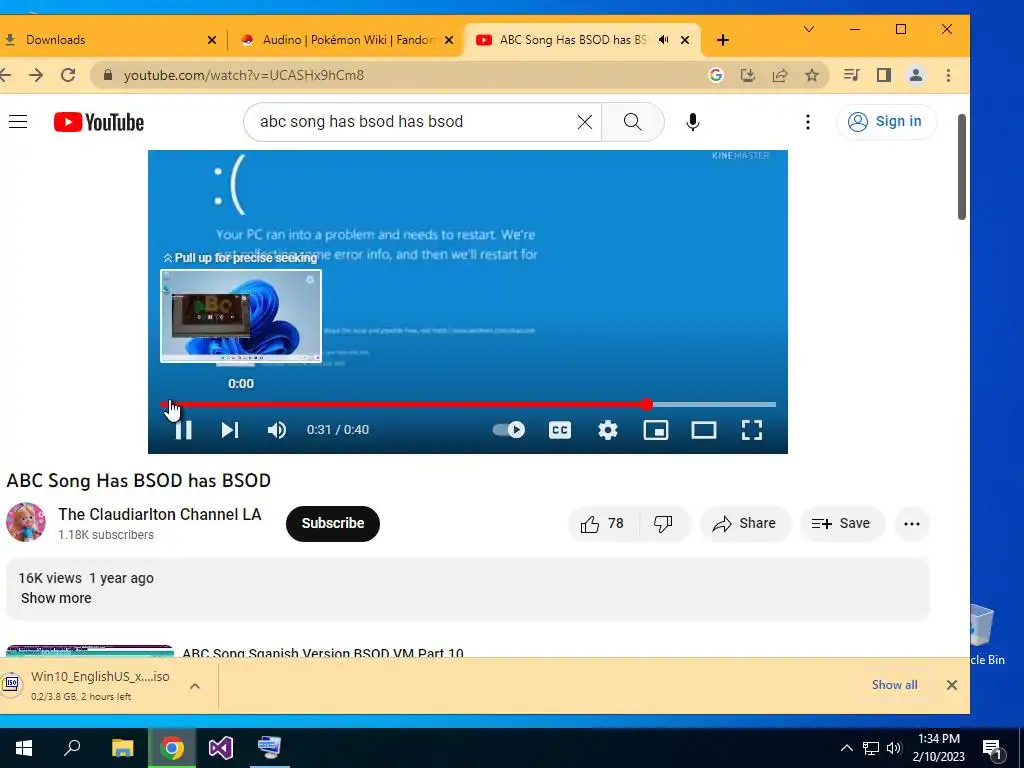
Task: Mute the tab via speaker icon
Action: 664,40
